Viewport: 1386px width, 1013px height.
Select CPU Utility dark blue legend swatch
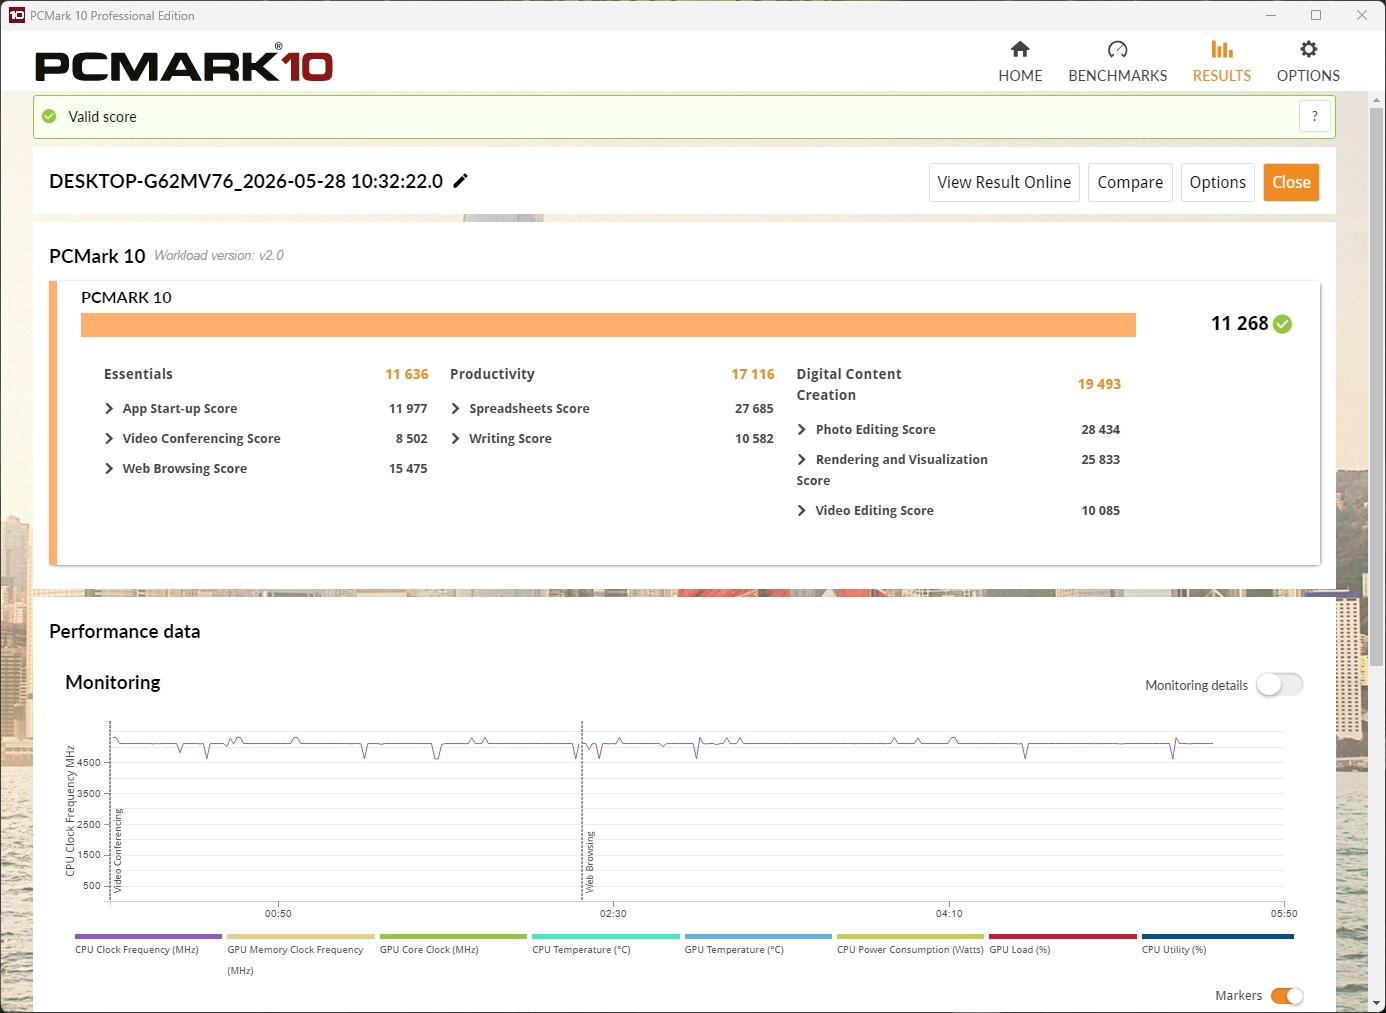click(1218, 937)
